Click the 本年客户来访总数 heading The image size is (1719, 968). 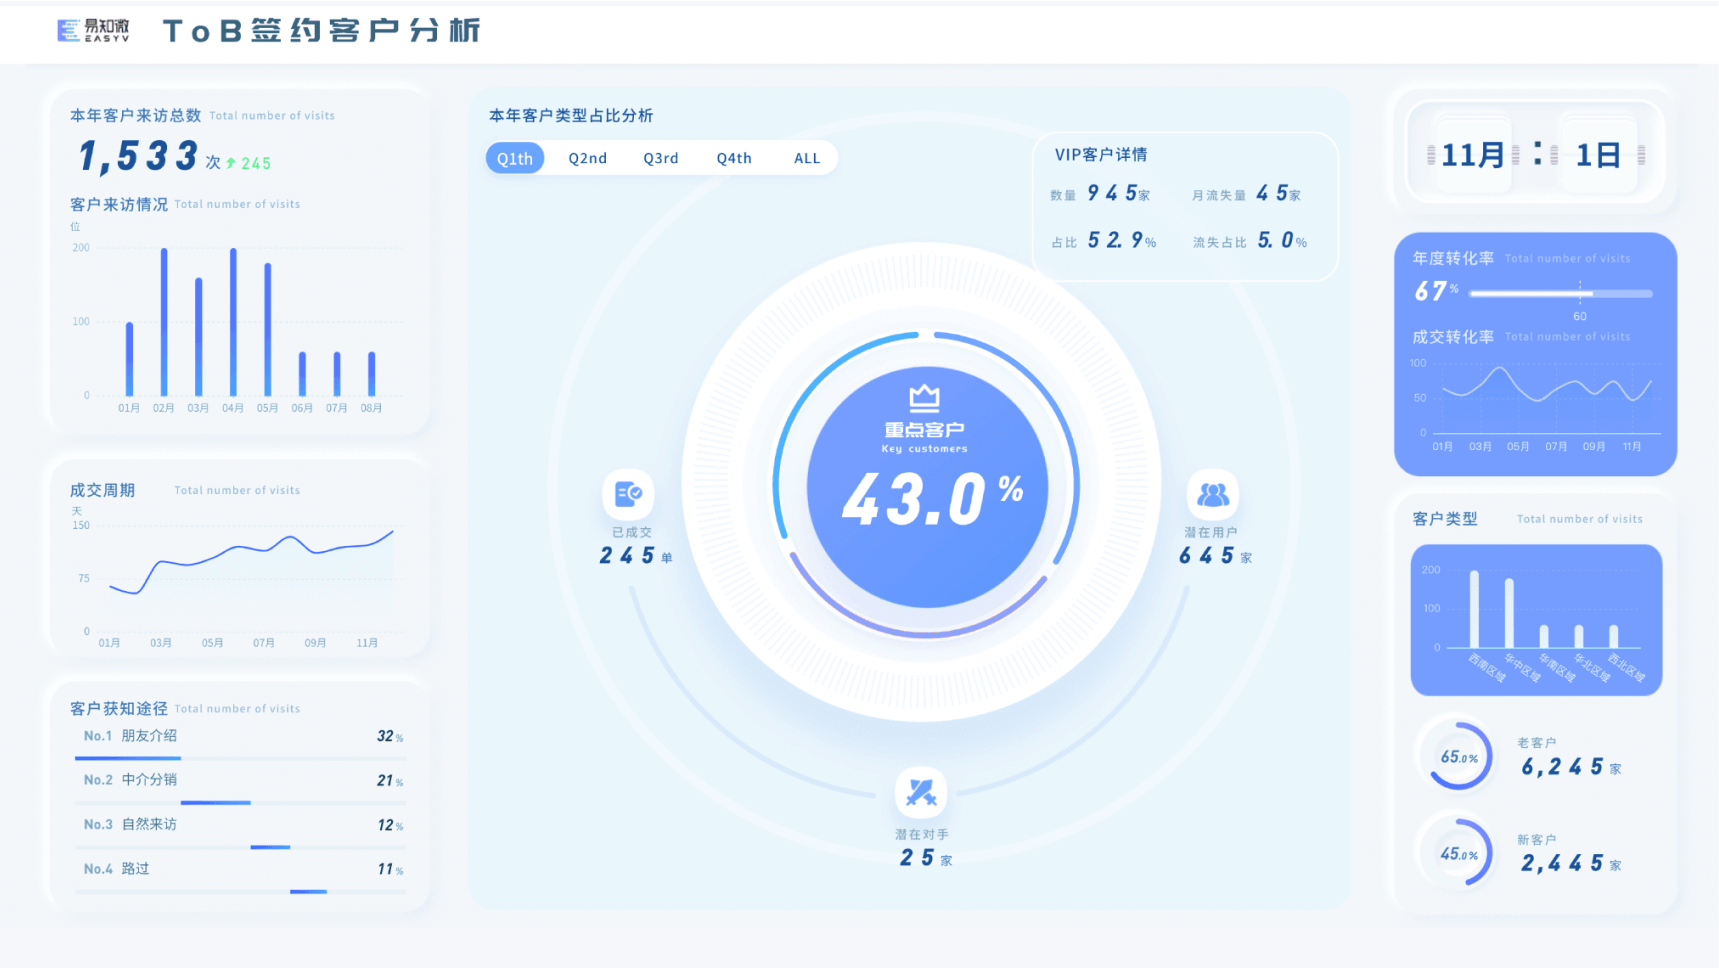[x=135, y=115]
